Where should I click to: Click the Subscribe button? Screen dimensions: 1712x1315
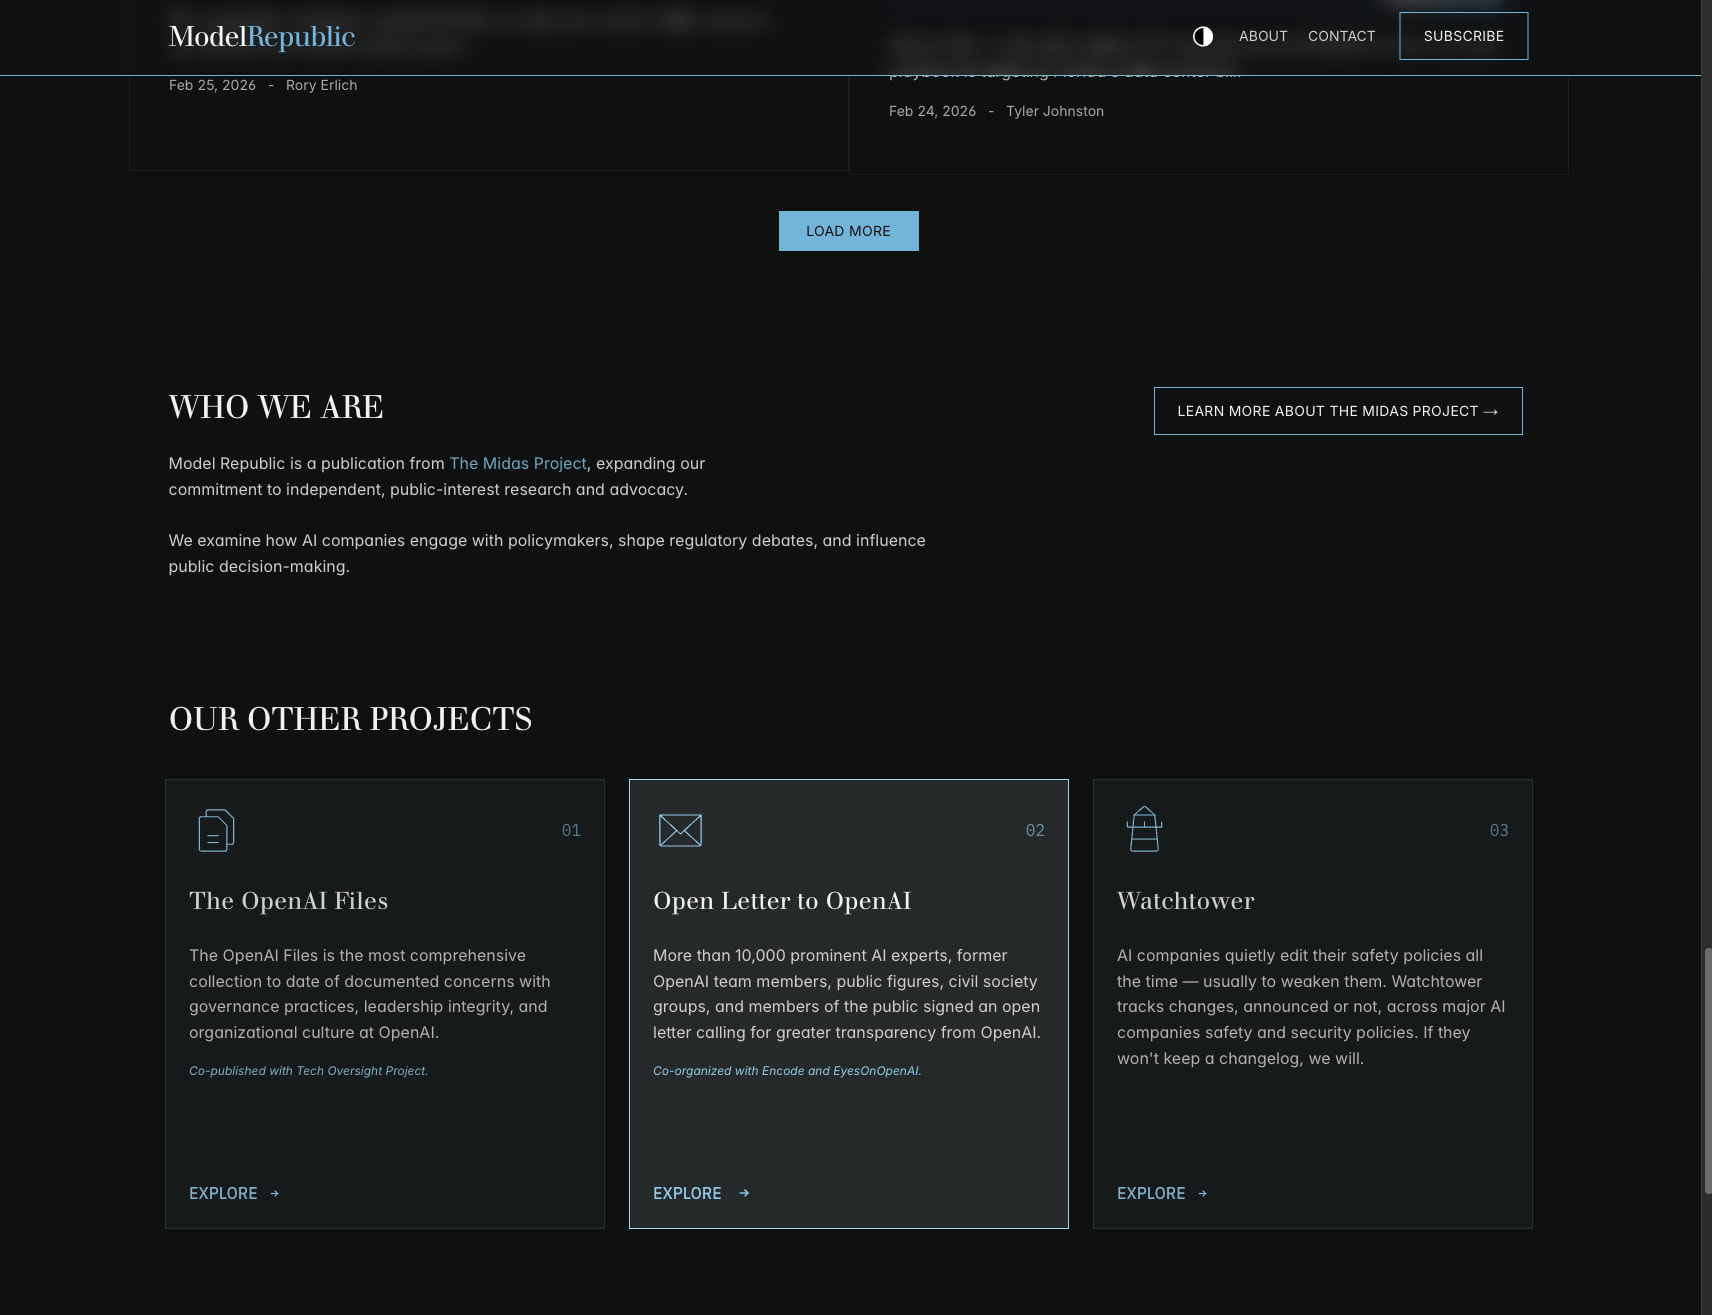click(x=1464, y=36)
